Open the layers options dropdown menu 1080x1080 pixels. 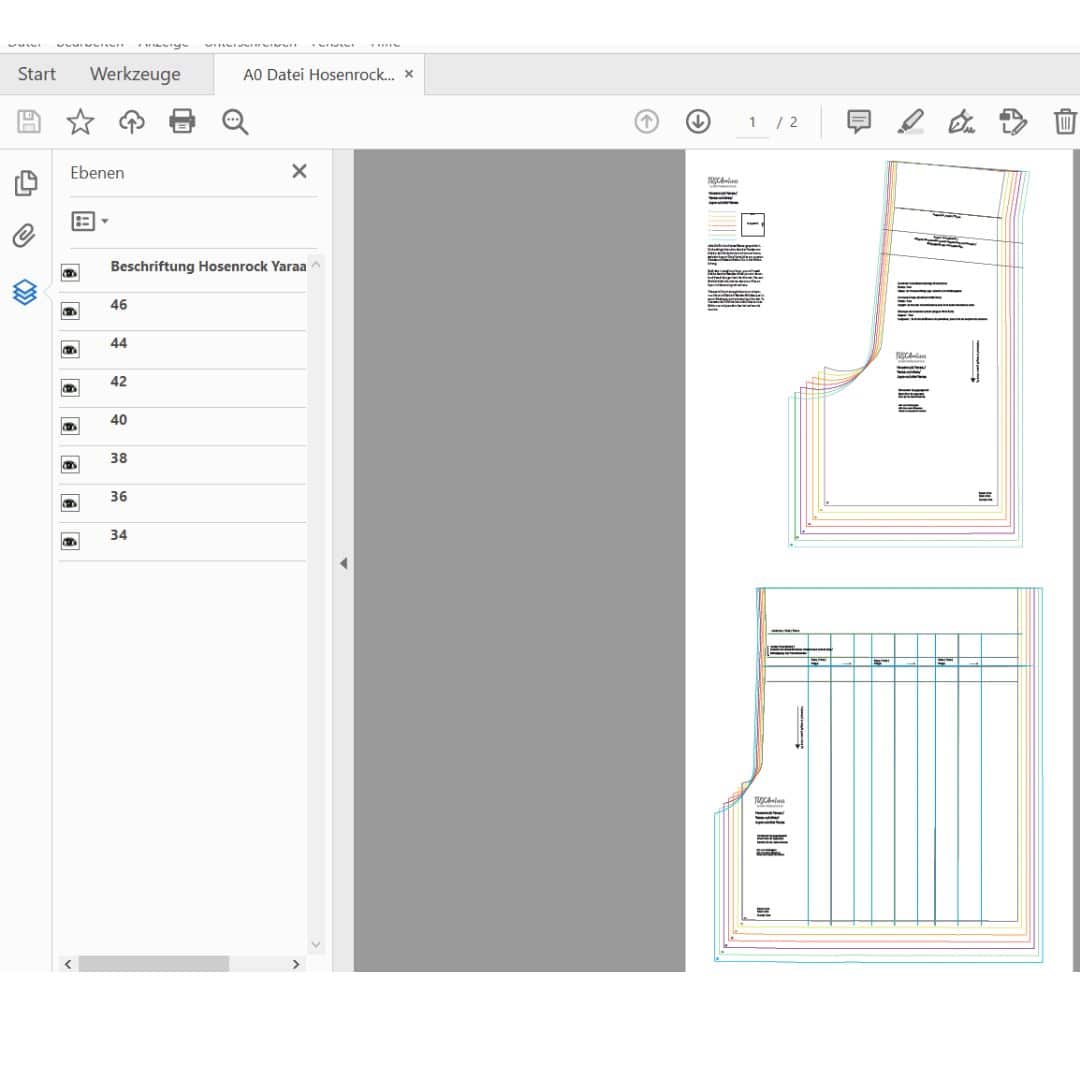90,221
